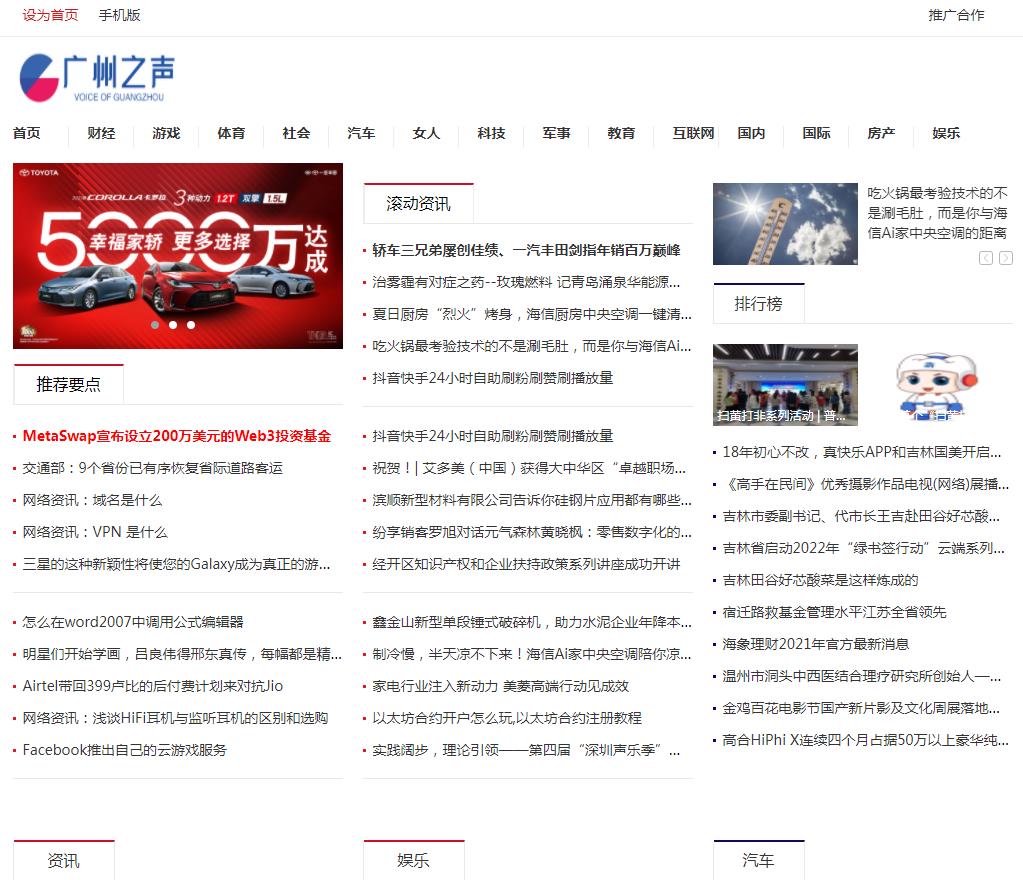
Task: Open 18年初心不改，真快乐APP article
Action: [862, 451]
